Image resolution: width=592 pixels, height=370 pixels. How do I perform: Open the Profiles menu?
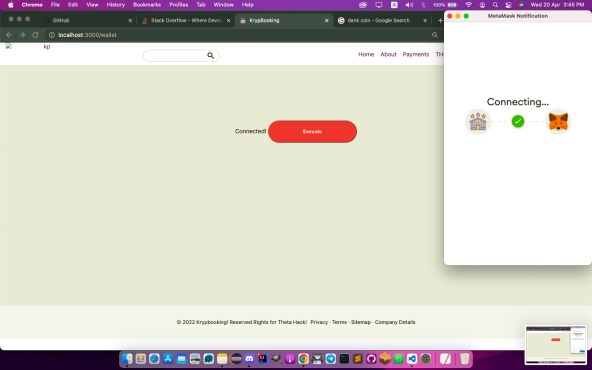point(179,5)
